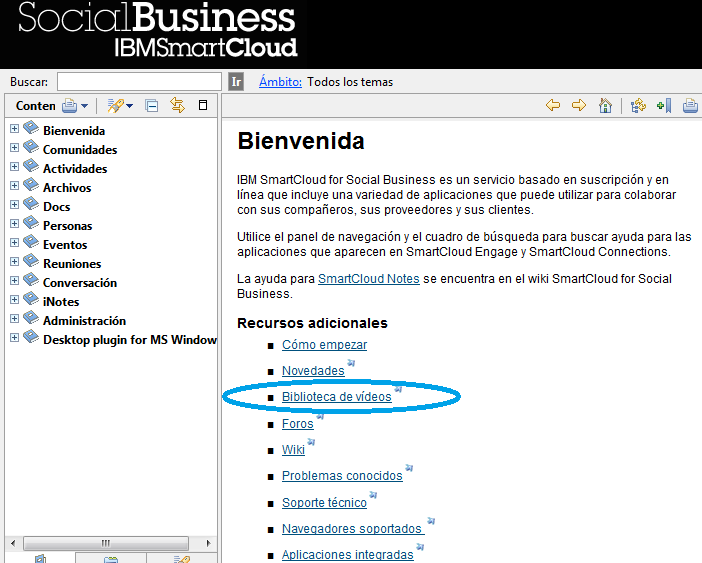Open the Aplicaciones integradas link
702x563 pixels.
(x=348, y=554)
